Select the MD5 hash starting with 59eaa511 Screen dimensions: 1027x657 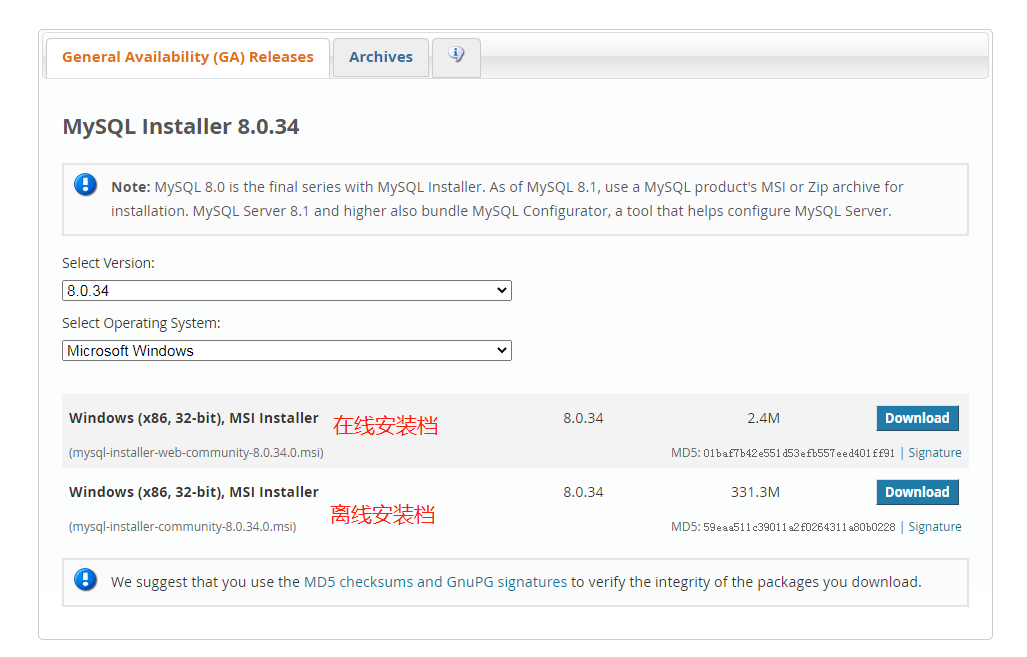point(799,527)
